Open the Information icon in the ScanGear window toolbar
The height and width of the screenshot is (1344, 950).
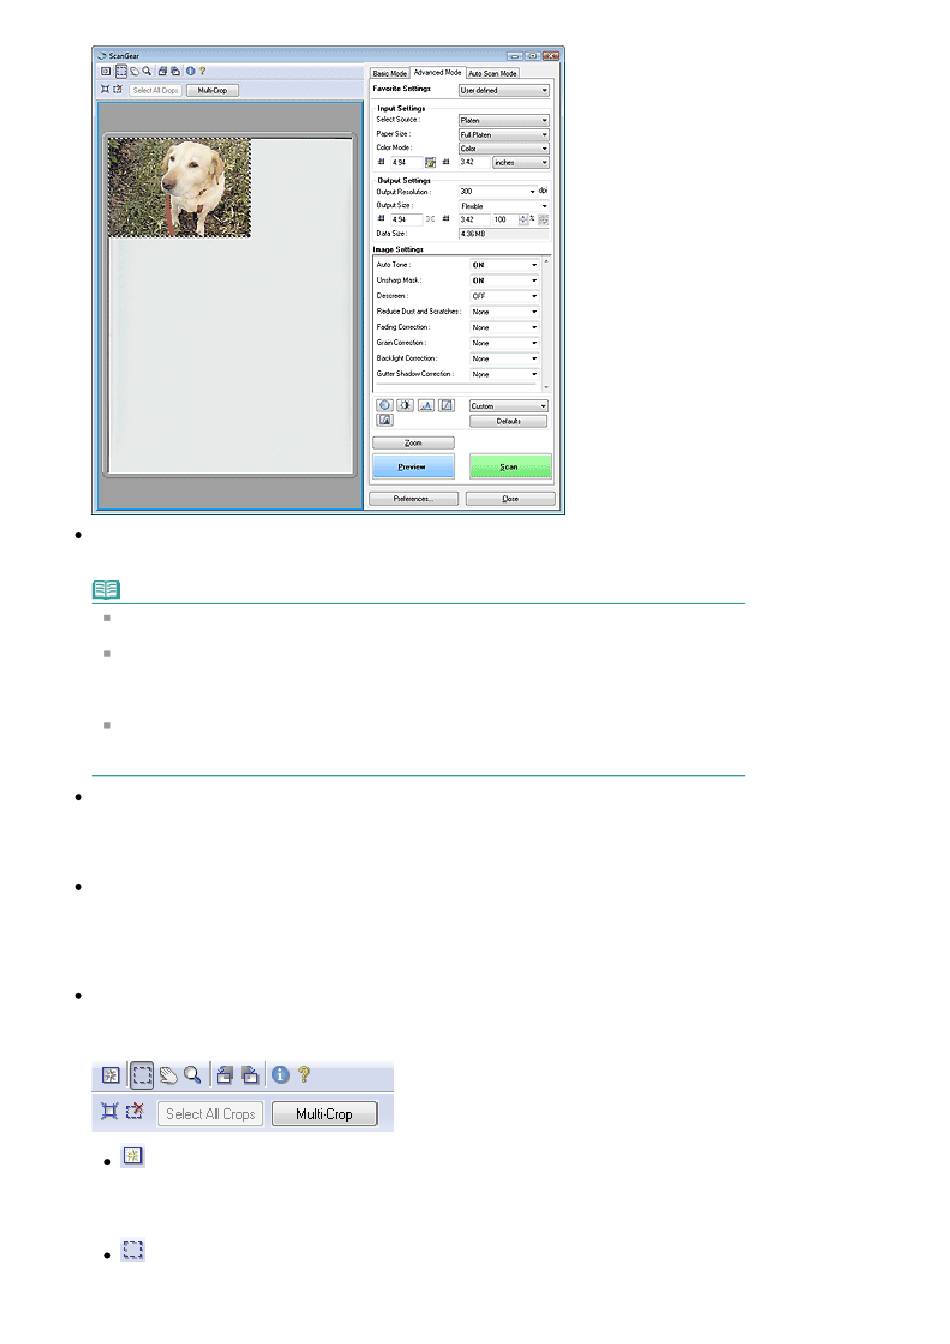190,71
